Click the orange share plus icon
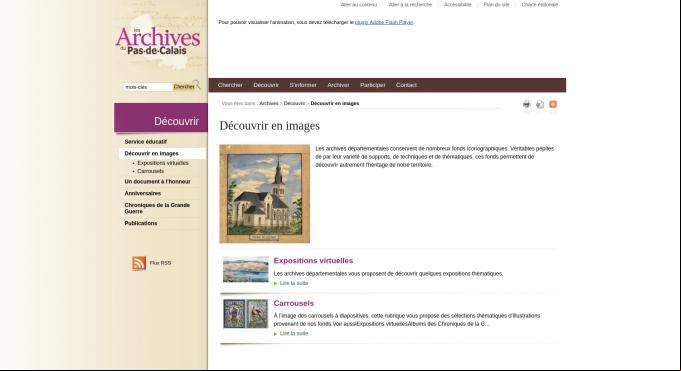681x371 pixels. [x=553, y=104]
